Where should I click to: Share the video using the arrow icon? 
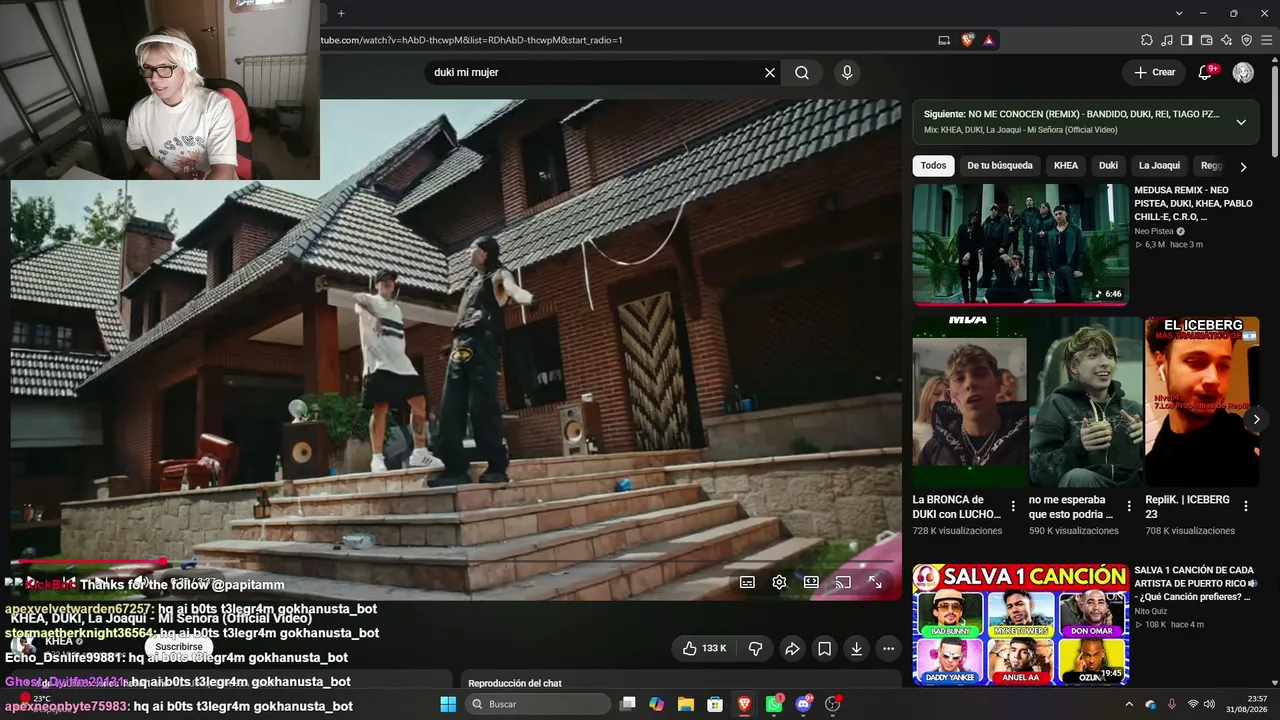click(x=792, y=649)
